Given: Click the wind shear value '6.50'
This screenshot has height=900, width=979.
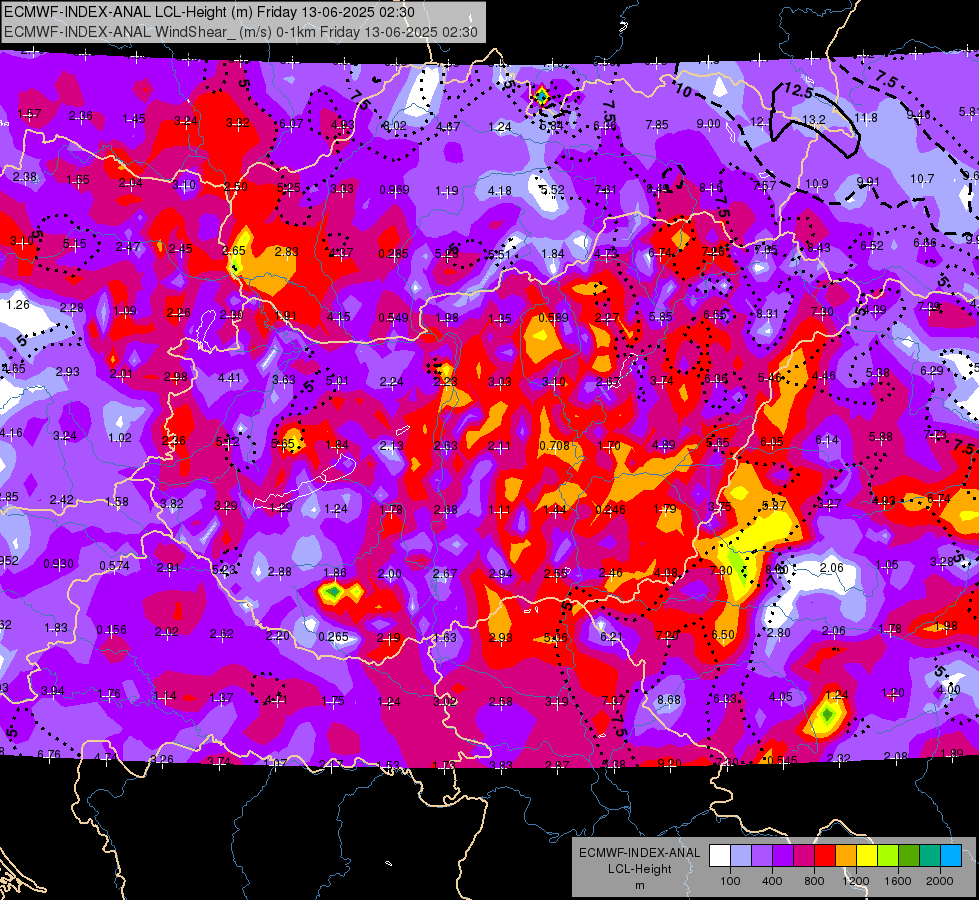Looking at the screenshot, I should [723, 635].
